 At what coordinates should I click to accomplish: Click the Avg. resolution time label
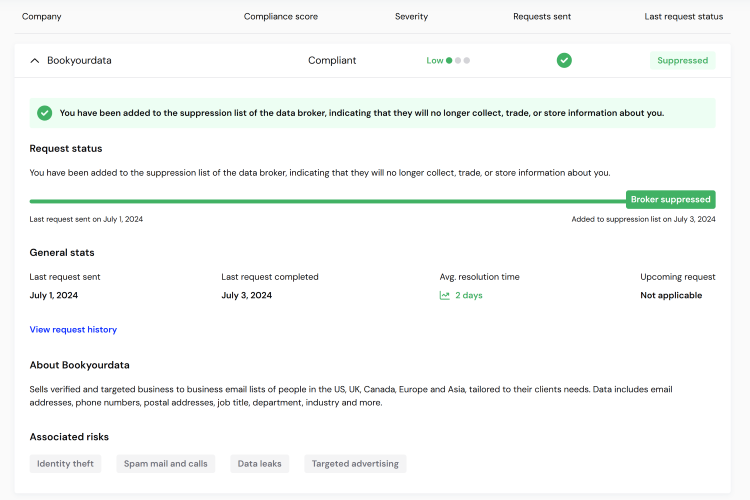pos(479,277)
